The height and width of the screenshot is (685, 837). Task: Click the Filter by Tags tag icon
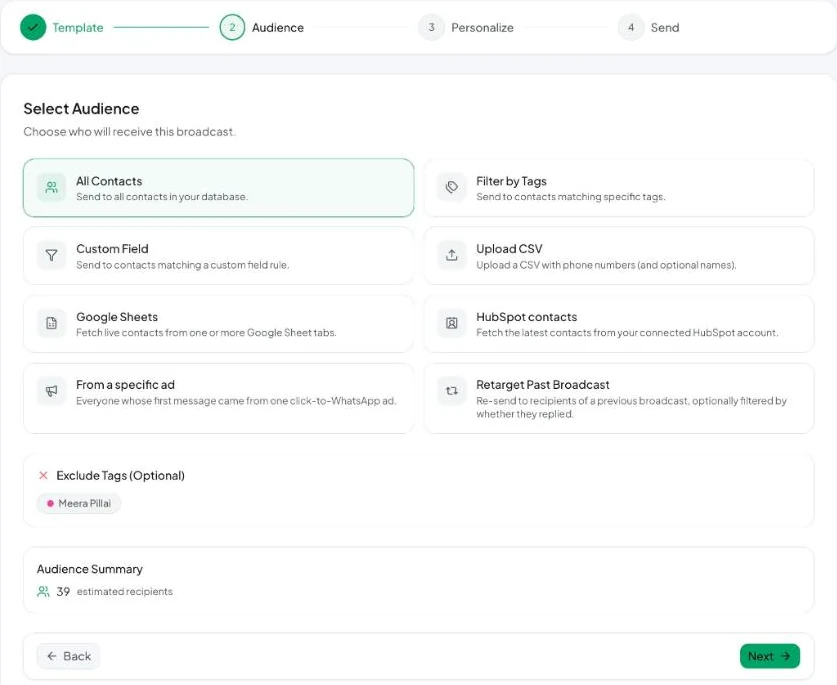point(452,187)
